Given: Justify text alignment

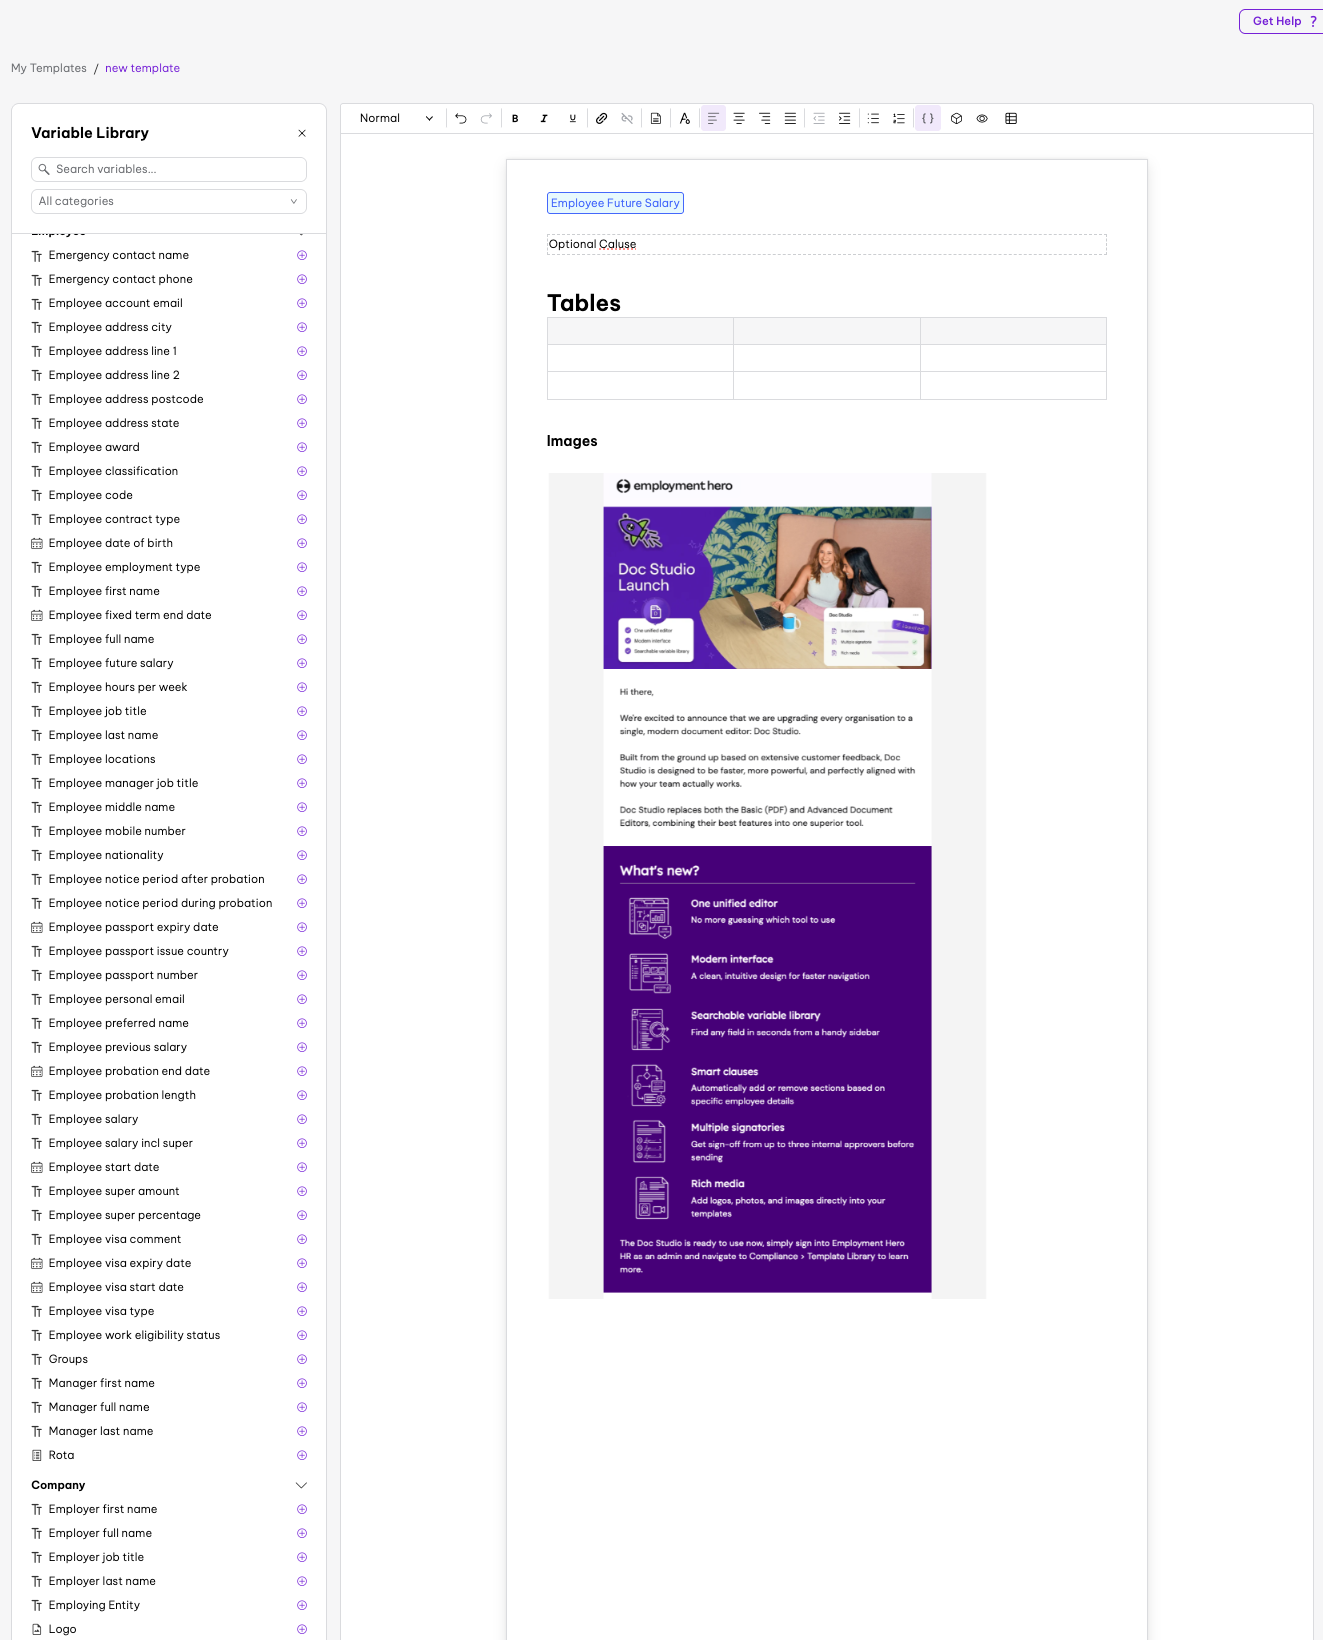Looking at the screenshot, I should (x=790, y=118).
